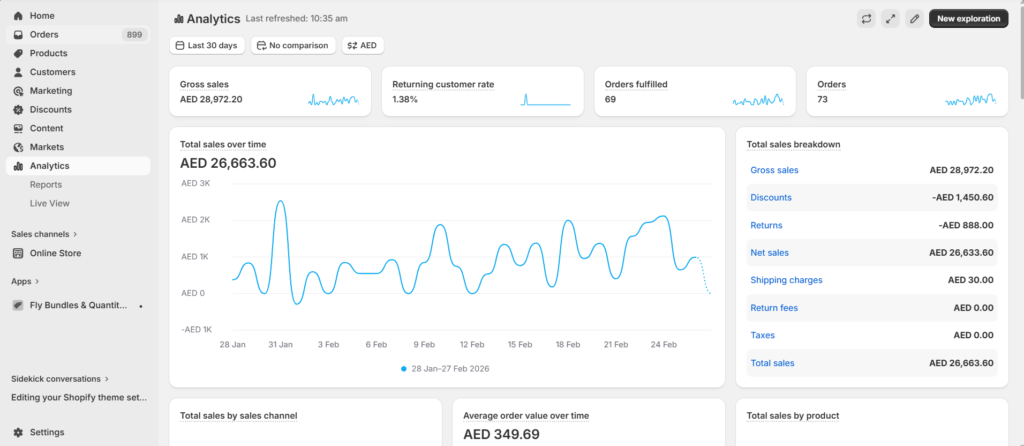The image size is (1024, 446).
Task: Open Live View in the sidebar
Action: (50, 203)
